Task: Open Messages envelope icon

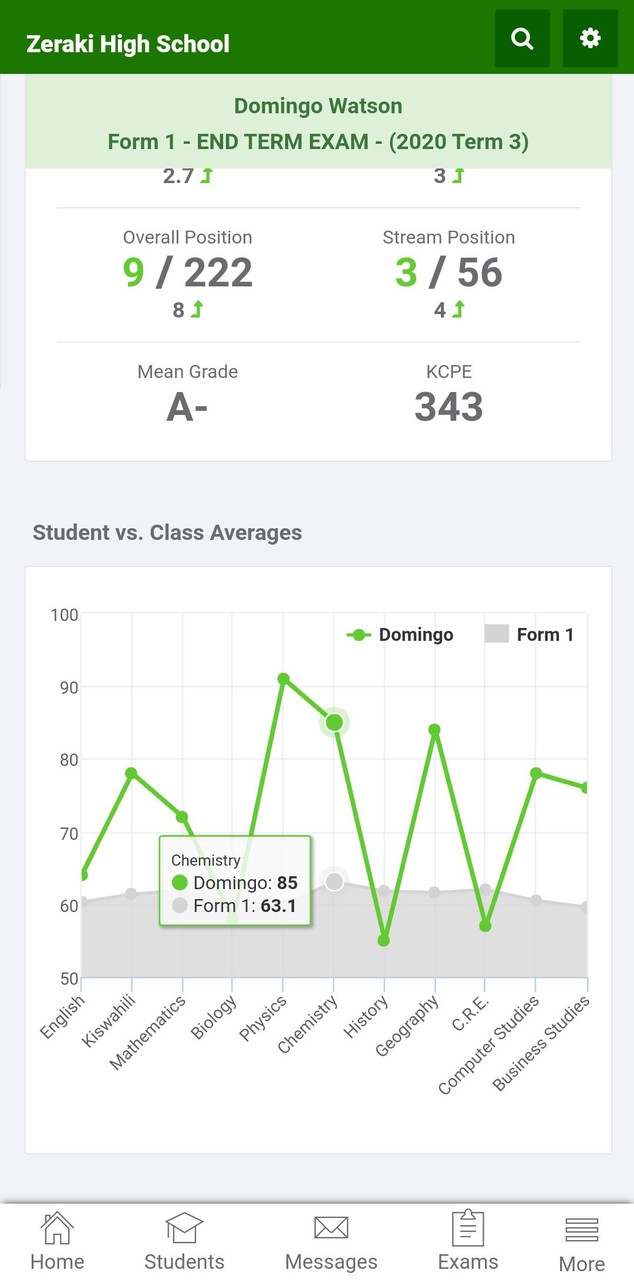Action: coord(331,1227)
